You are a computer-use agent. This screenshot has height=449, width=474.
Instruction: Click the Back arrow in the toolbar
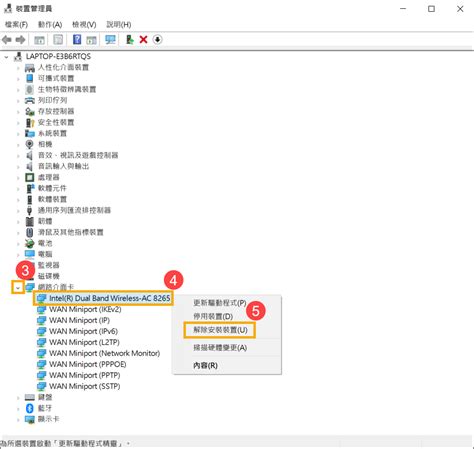[x=7, y=40]
